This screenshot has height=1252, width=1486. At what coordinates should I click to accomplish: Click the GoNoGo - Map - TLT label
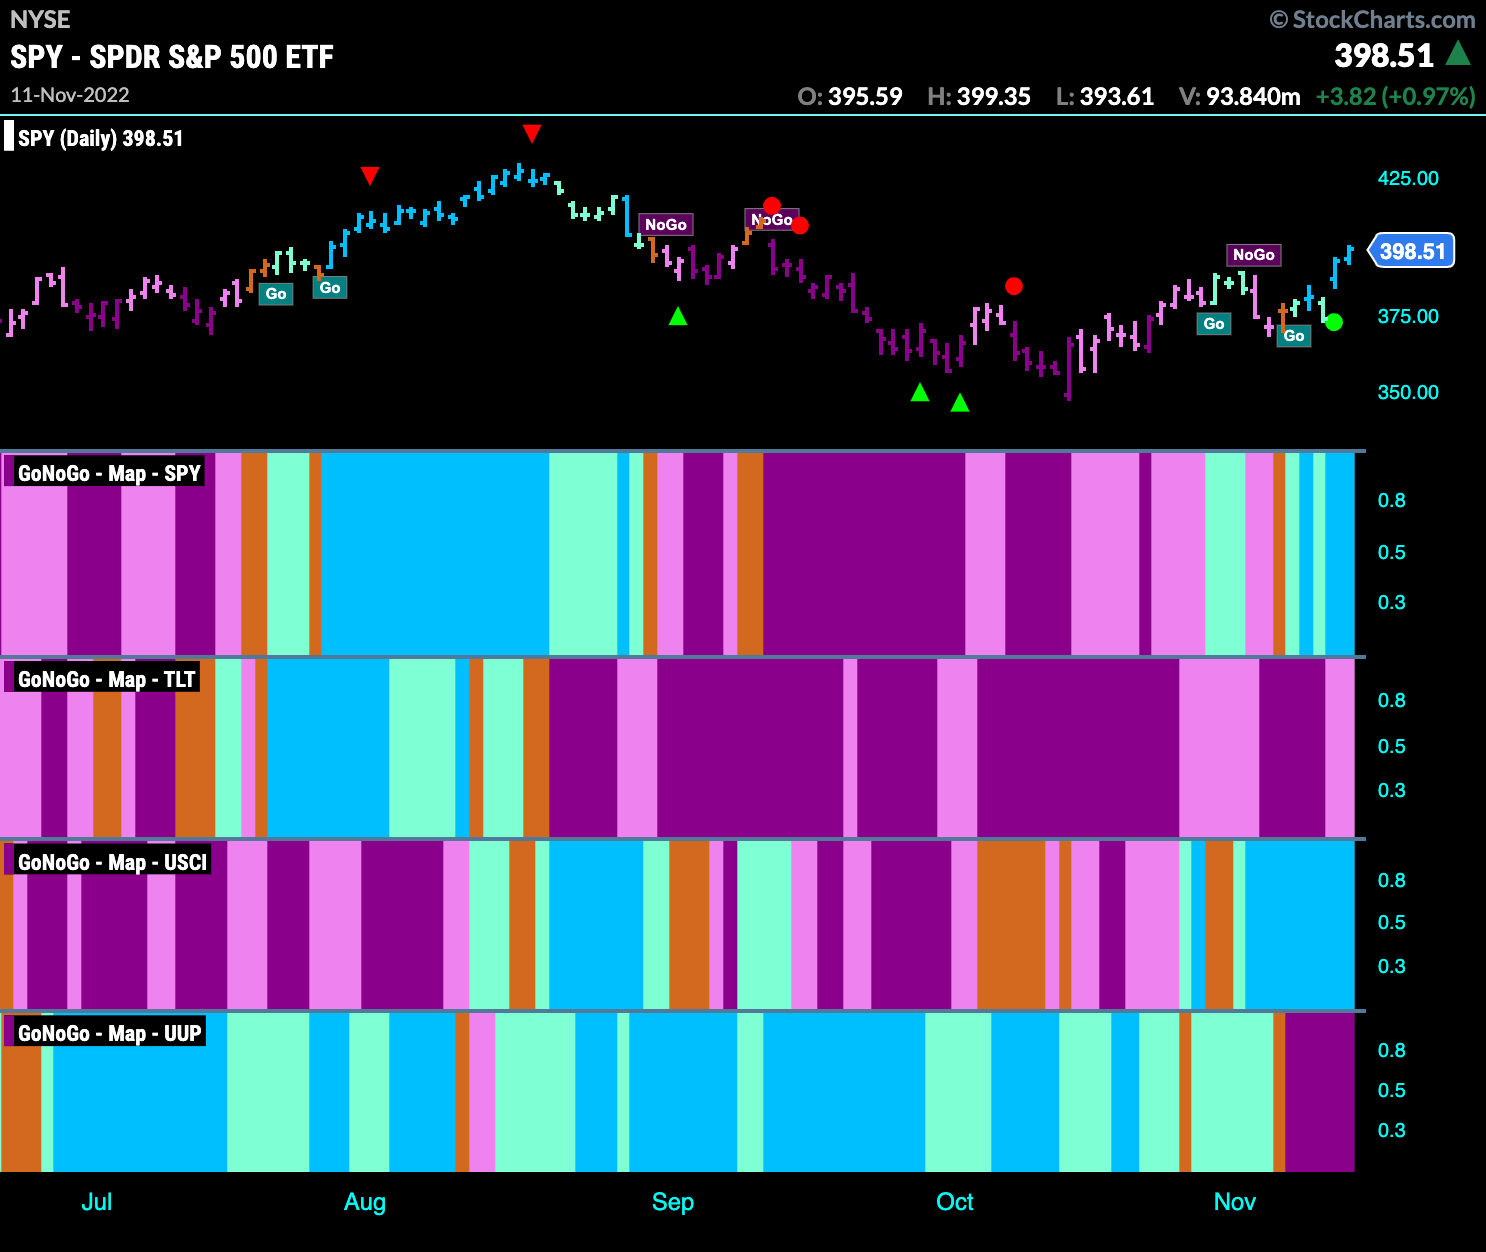tap(107, 679)
